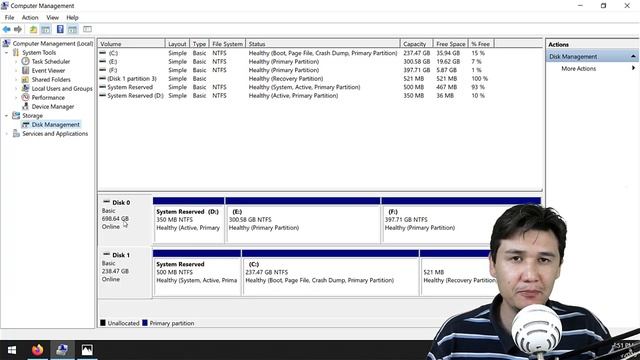Select Local Users and Groups node
Viewport: 640px width, 360px height.
tap(62, 89)
